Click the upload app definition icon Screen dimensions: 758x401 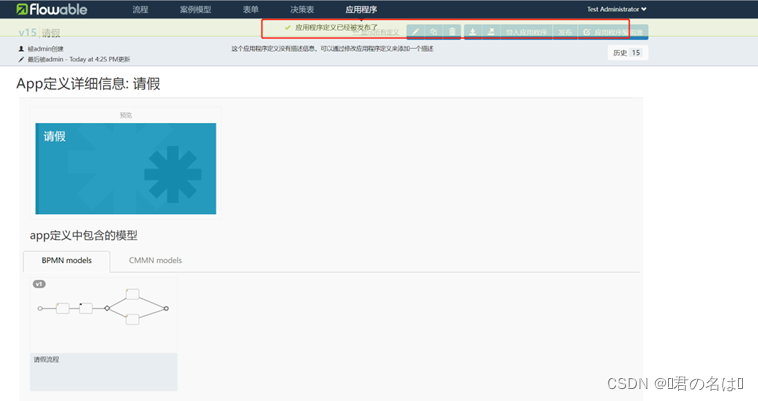pyautogui.click(x=491, y=32)
